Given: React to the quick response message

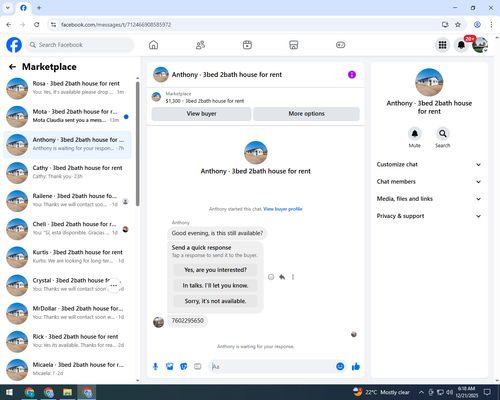Looking at the screenshot, I should coord(271,277).
